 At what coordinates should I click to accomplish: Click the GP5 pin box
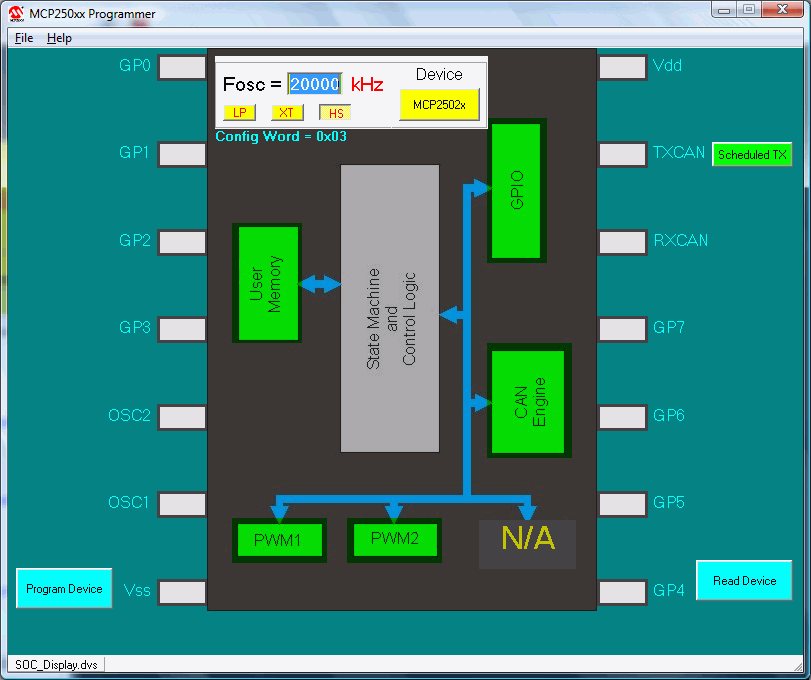point(622,504)
